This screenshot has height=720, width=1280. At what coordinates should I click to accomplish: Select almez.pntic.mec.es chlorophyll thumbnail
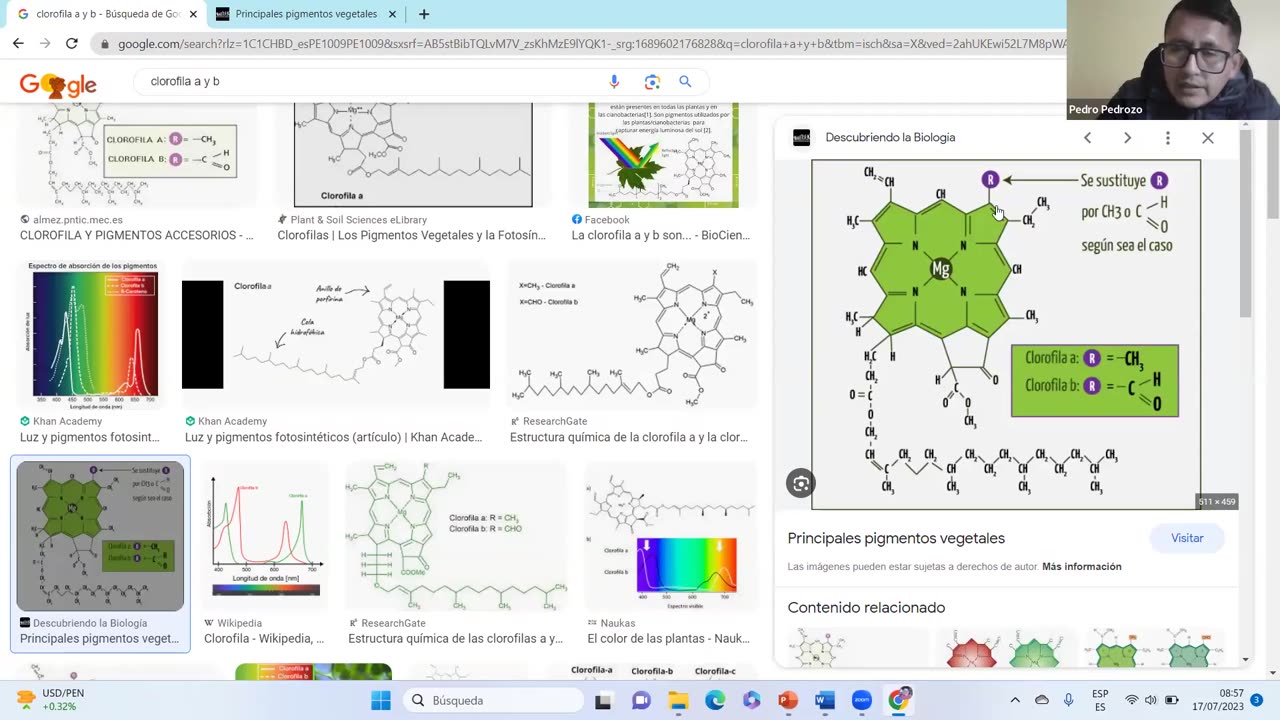[x=137, y=155]
